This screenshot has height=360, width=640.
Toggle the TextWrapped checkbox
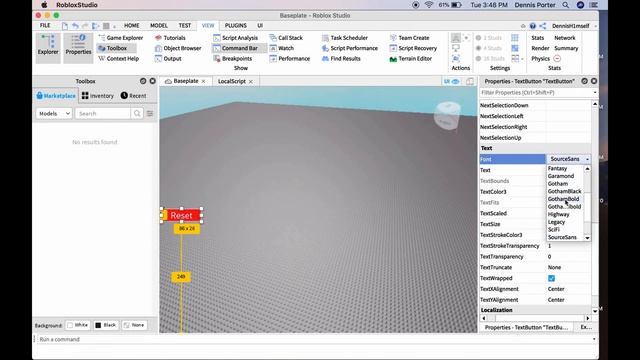tap(551, 278)
